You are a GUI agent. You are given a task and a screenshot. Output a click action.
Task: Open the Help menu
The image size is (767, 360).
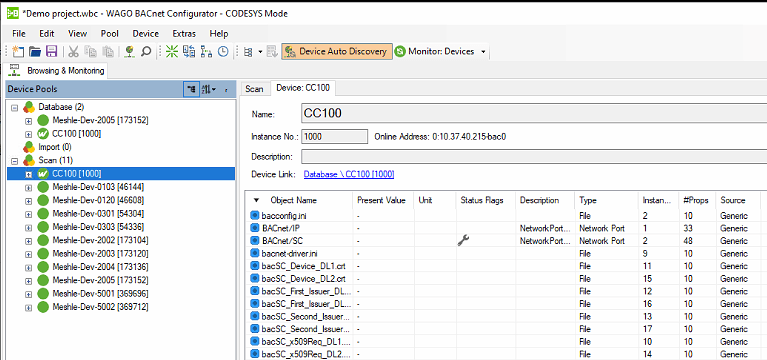coord(219,34)
